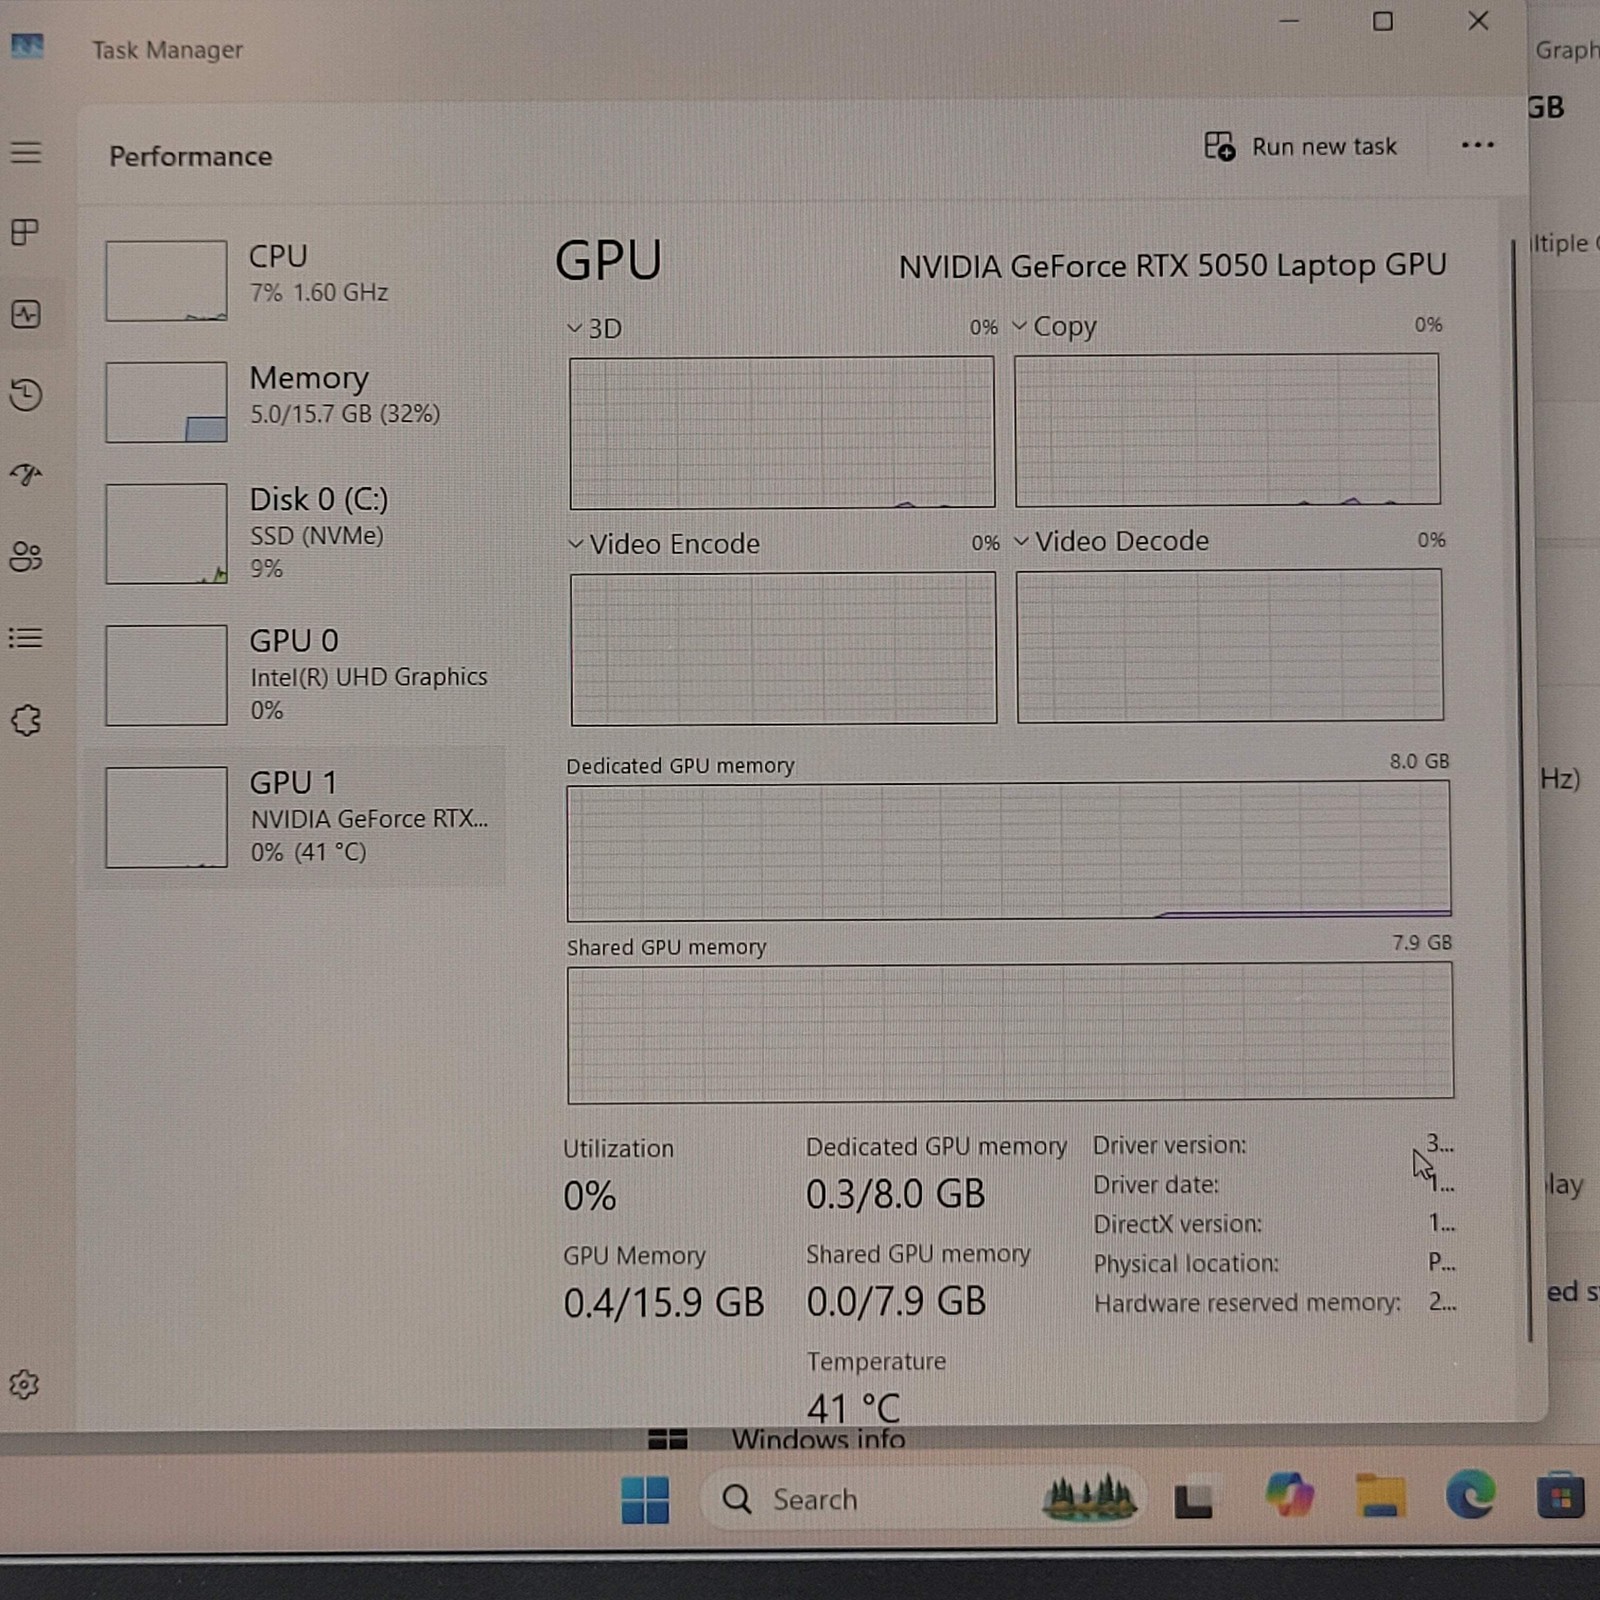Image resolution: width=1600 pixels, height=1600 pixels.
Task: Select the Performance page icon in sidebar
Action: (x=26, y=315)
